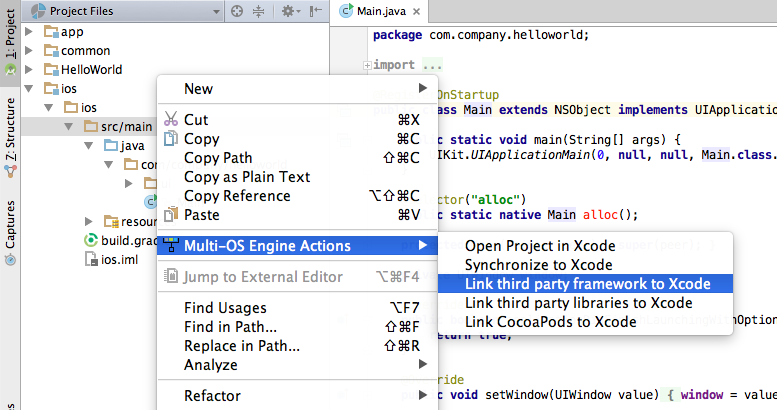Choose Link CocoaPods to Xcode
The height and width of the screenshot is (410, 777).
click(585, 322)
